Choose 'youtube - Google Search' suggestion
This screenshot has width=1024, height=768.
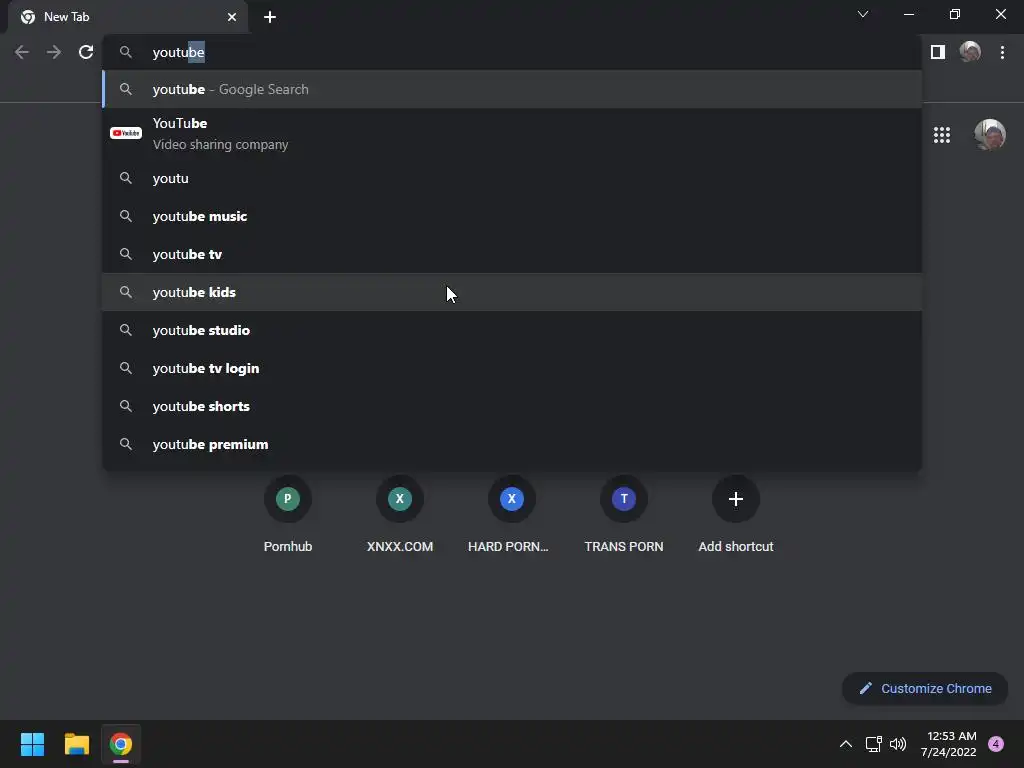(x=512, y=89)
